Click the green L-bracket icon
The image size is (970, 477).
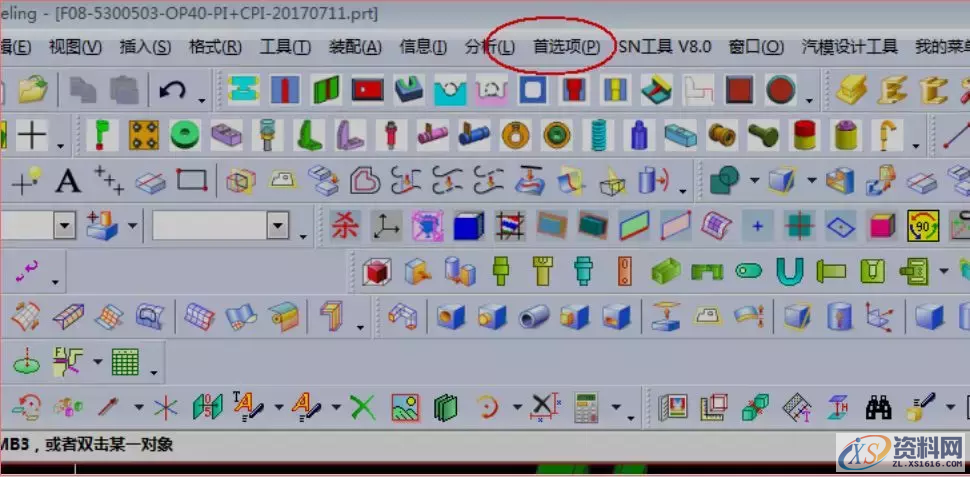tap(309, 135)
